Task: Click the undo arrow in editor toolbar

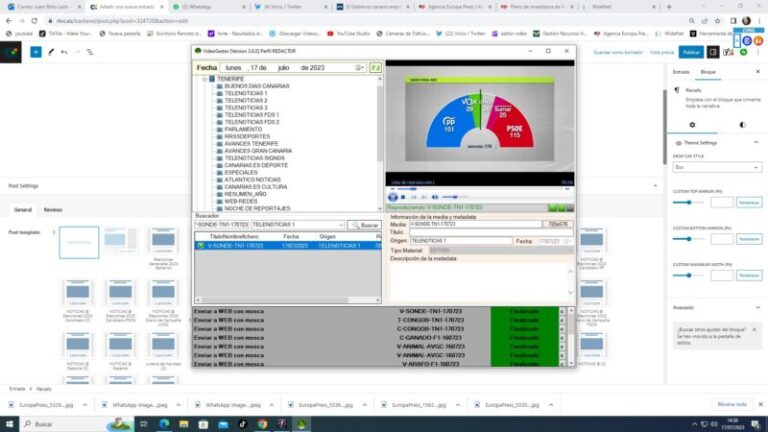Action: tap(64, 52)
